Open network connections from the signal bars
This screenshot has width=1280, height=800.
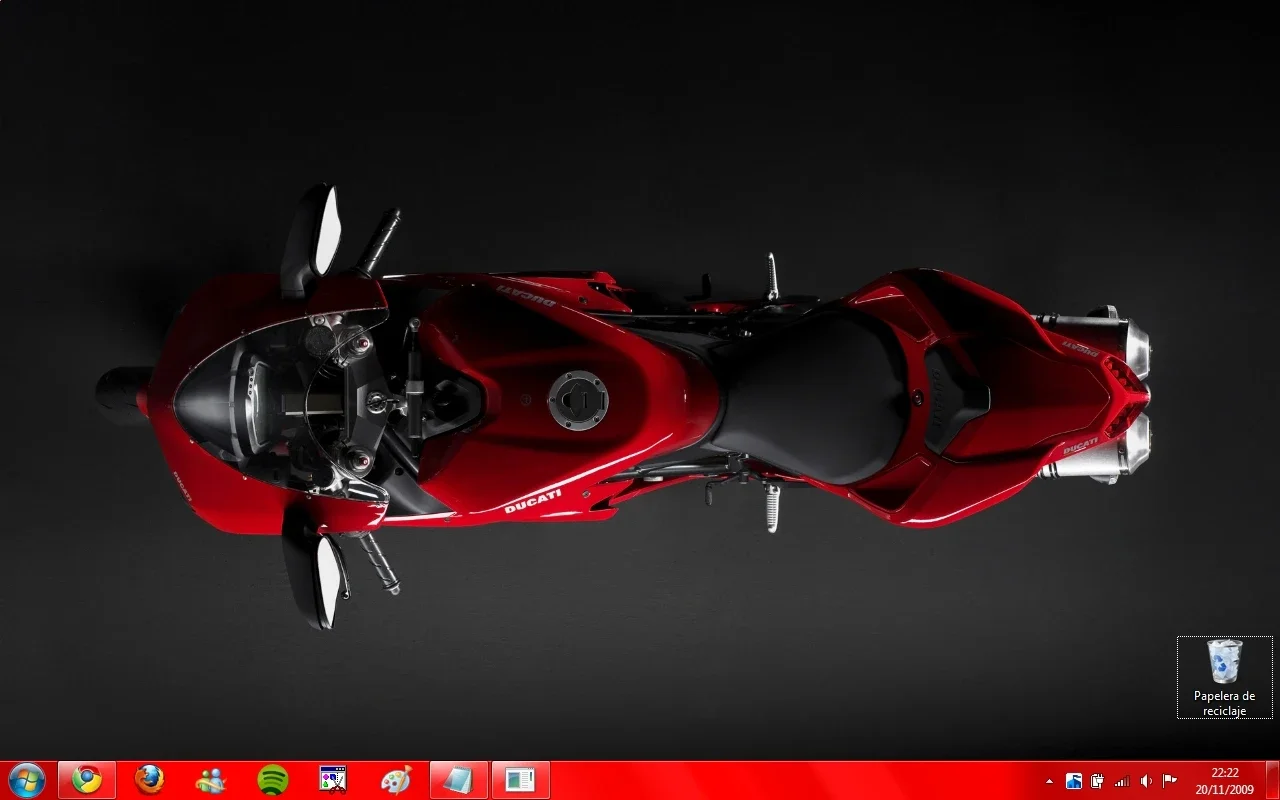point(1122,781)
